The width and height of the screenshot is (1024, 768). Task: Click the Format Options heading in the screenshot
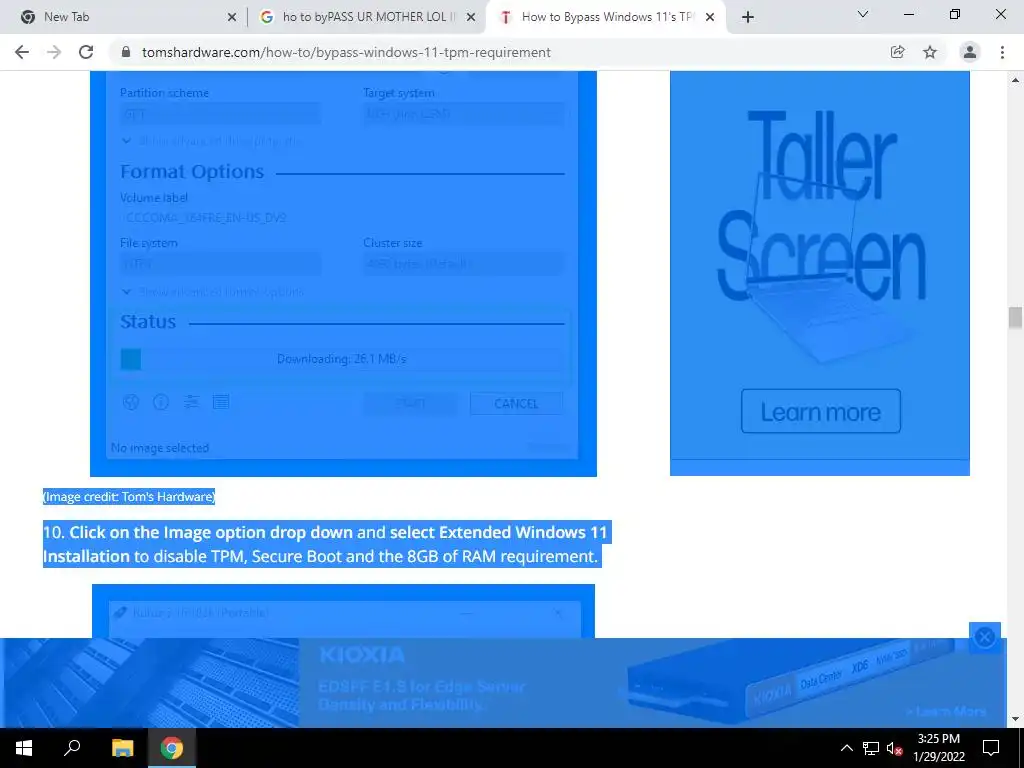click(192, 172)
